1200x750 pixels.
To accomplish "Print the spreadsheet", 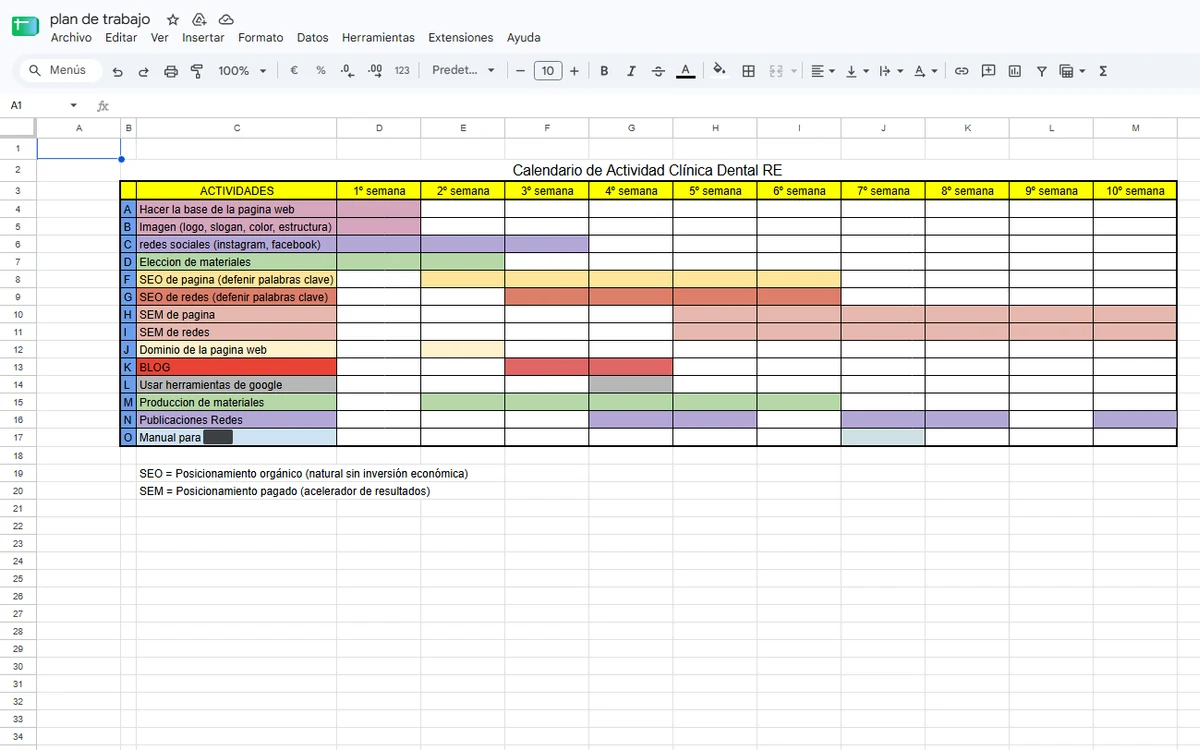I will click(x=170, y=71).
